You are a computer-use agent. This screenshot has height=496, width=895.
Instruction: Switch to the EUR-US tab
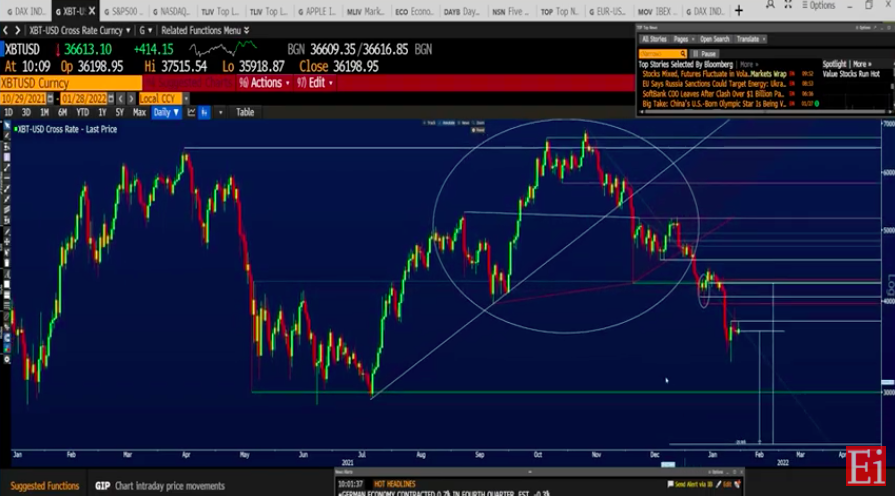coord(608,11)
